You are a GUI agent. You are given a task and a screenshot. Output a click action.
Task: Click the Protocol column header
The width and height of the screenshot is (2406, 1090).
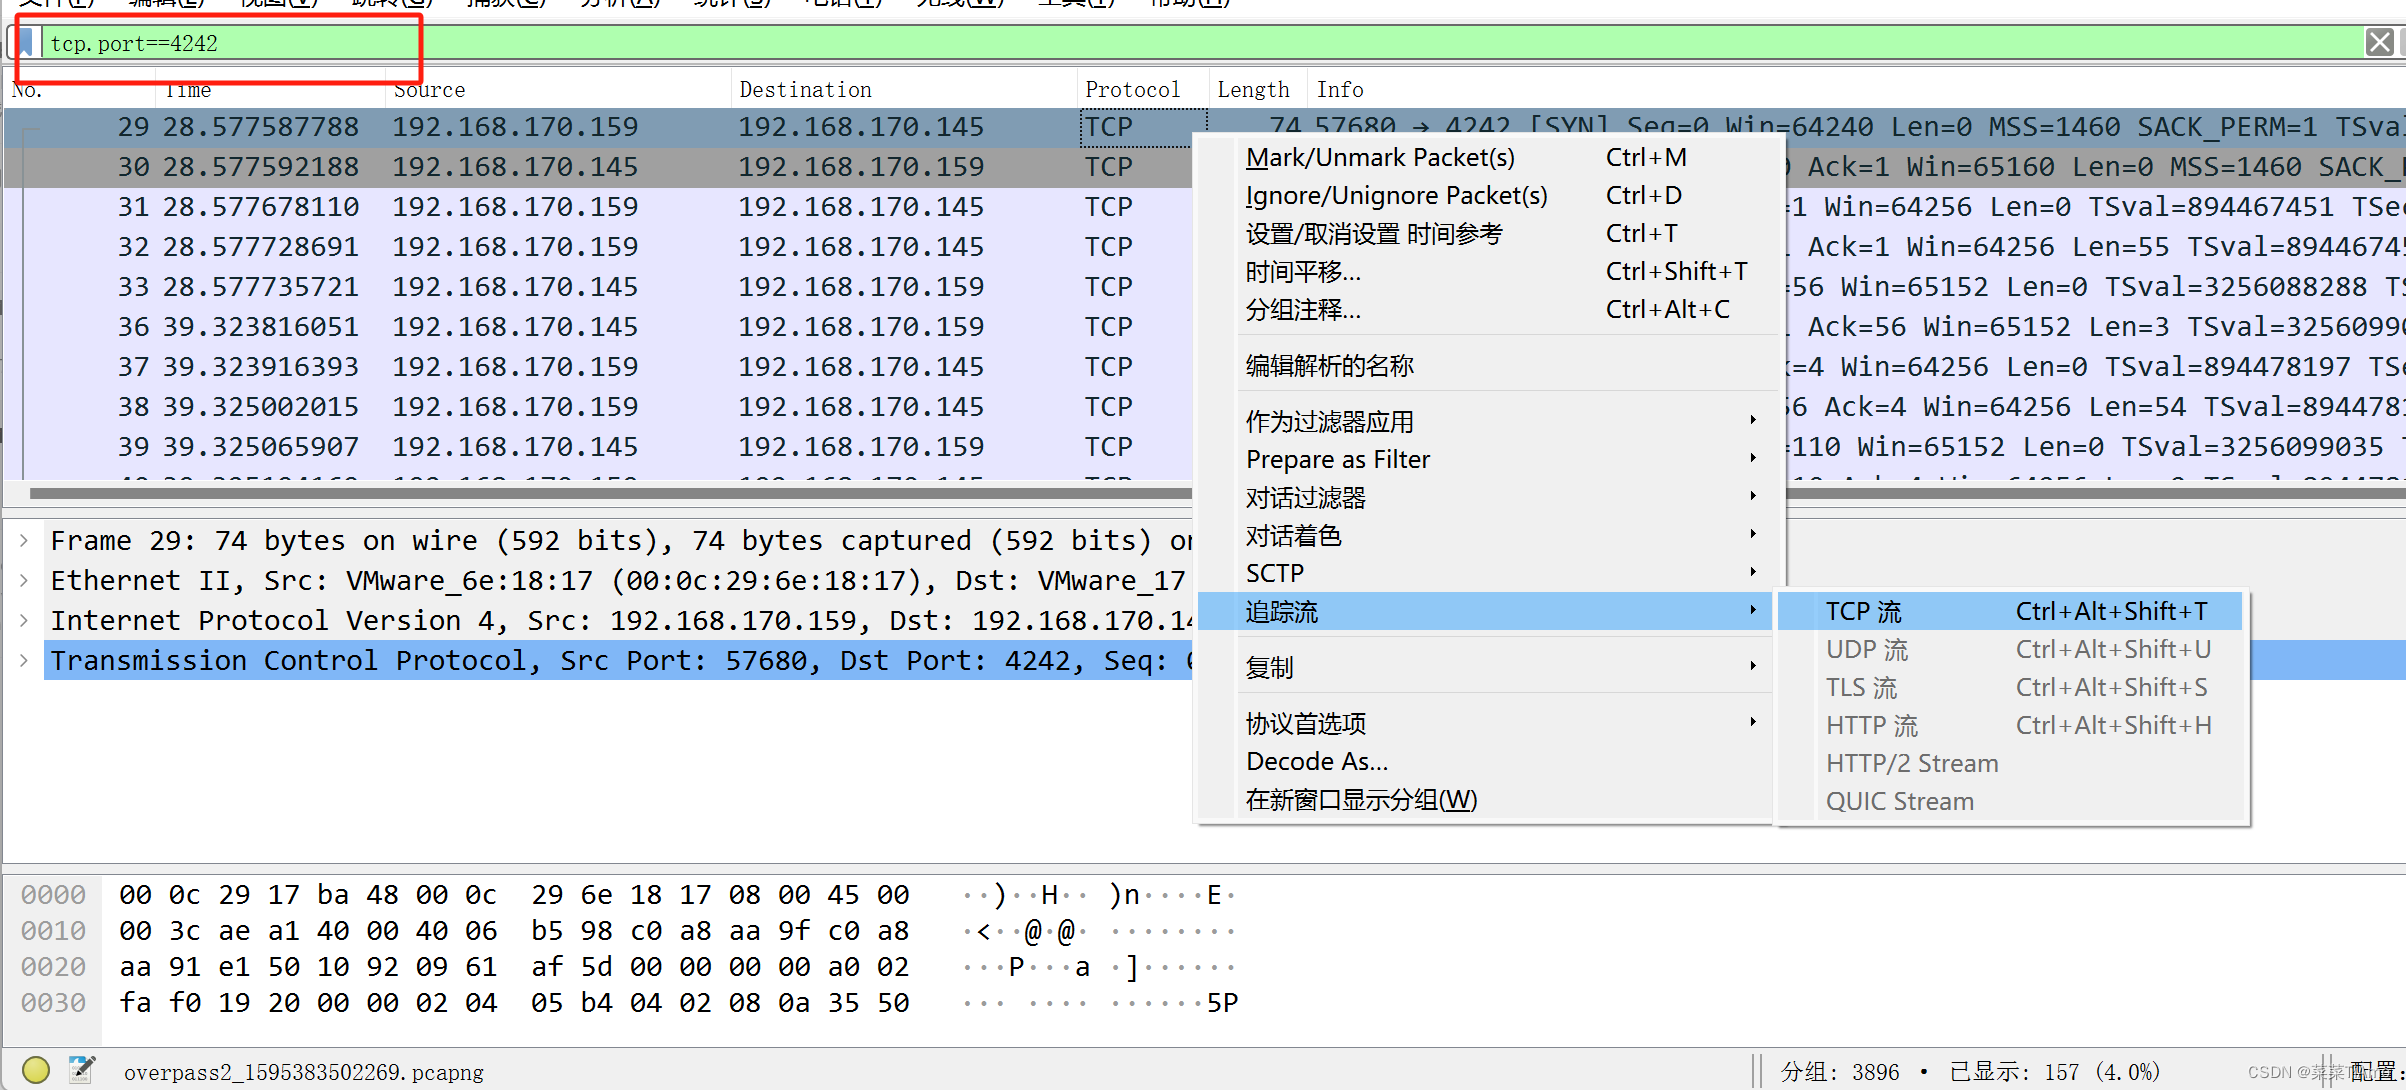(x=1132, y=90)
